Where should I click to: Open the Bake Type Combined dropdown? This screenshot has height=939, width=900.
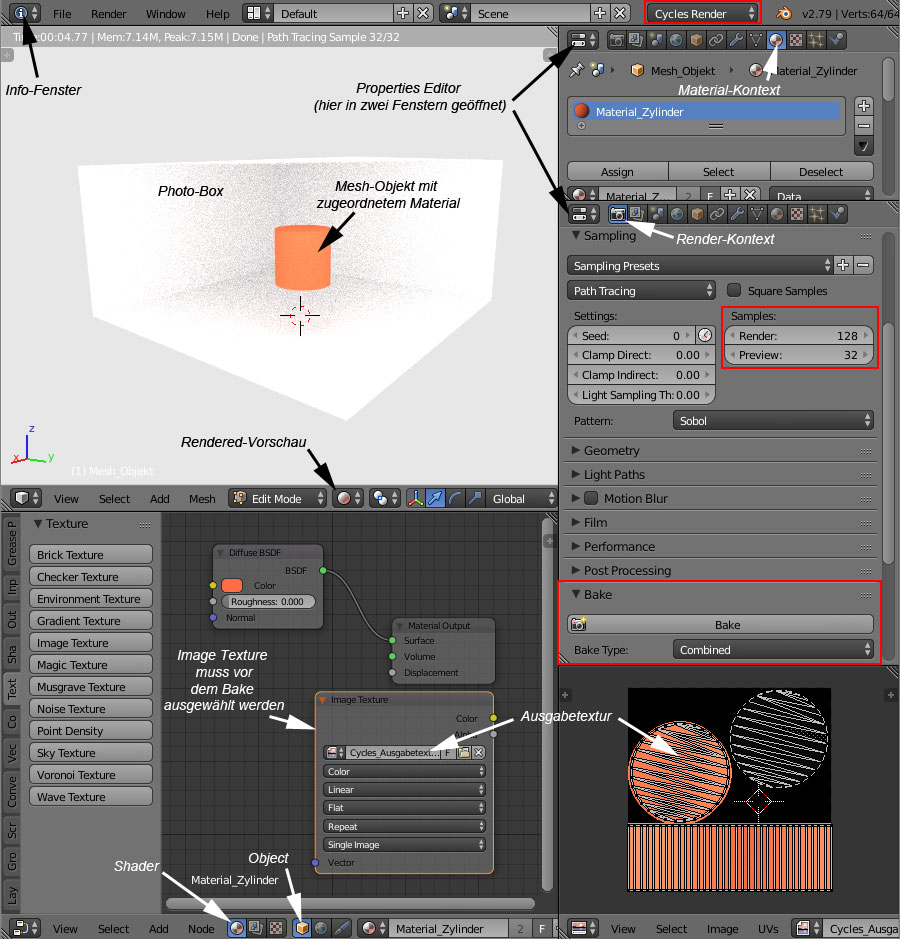772,650
